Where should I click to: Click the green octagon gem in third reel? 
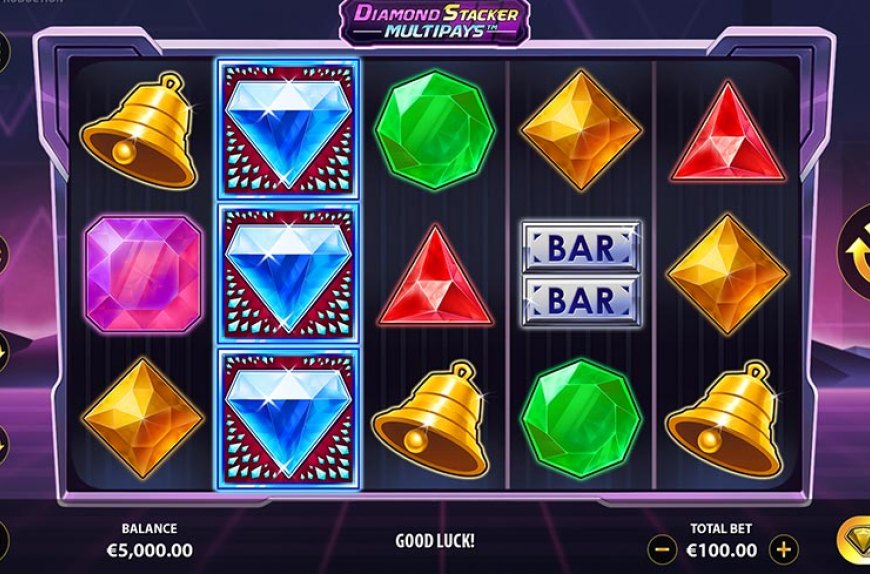pyautogui.click(x=435, y=130)
